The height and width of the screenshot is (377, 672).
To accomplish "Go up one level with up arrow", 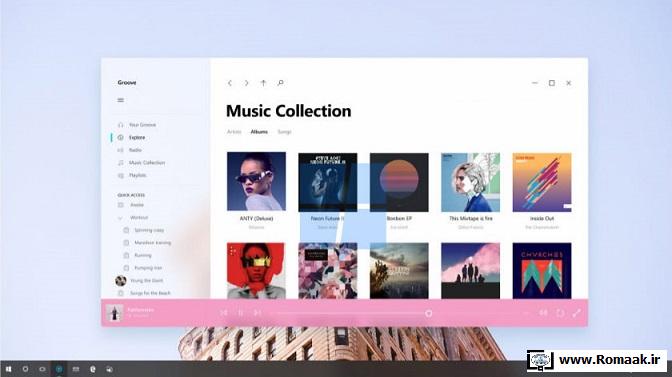I will tap(263, 83).
